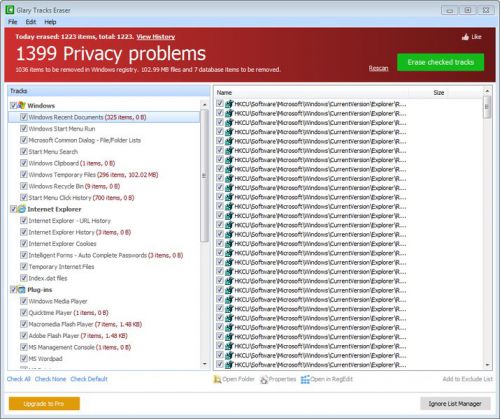Uncheck Windows Recent Documents checkbox
The height and width of the screenshot is (419, 500).
click(24, 117)
